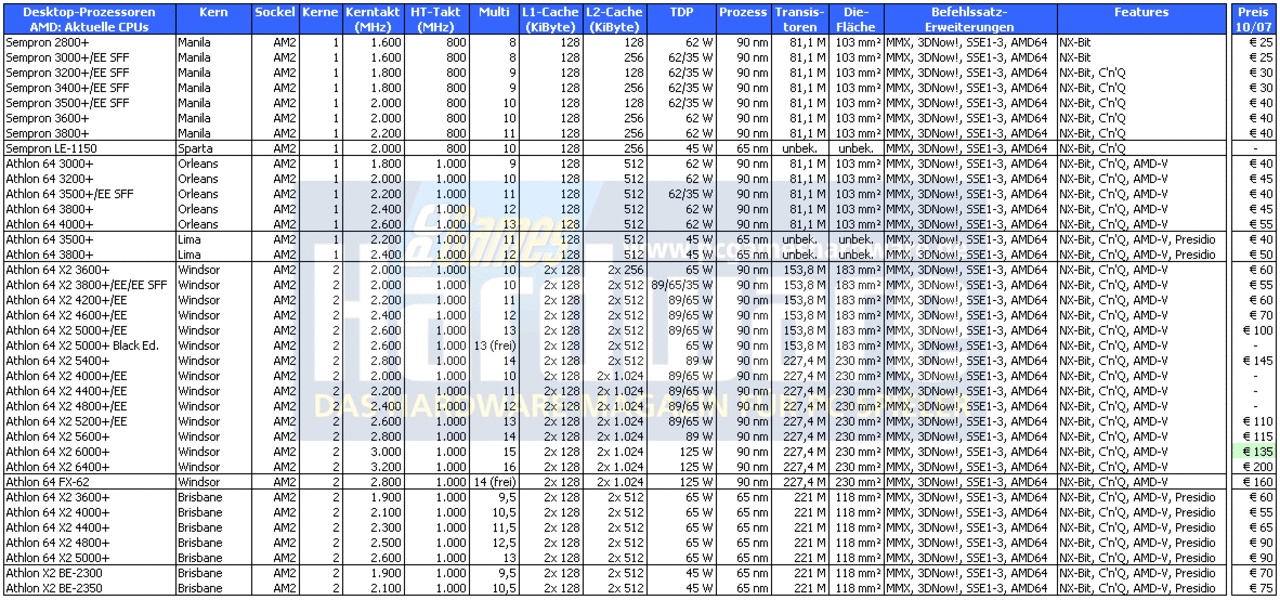Click the 13 (frei) multiplier cell
This screenshot has width=1280, height=600.
(494, 345)
